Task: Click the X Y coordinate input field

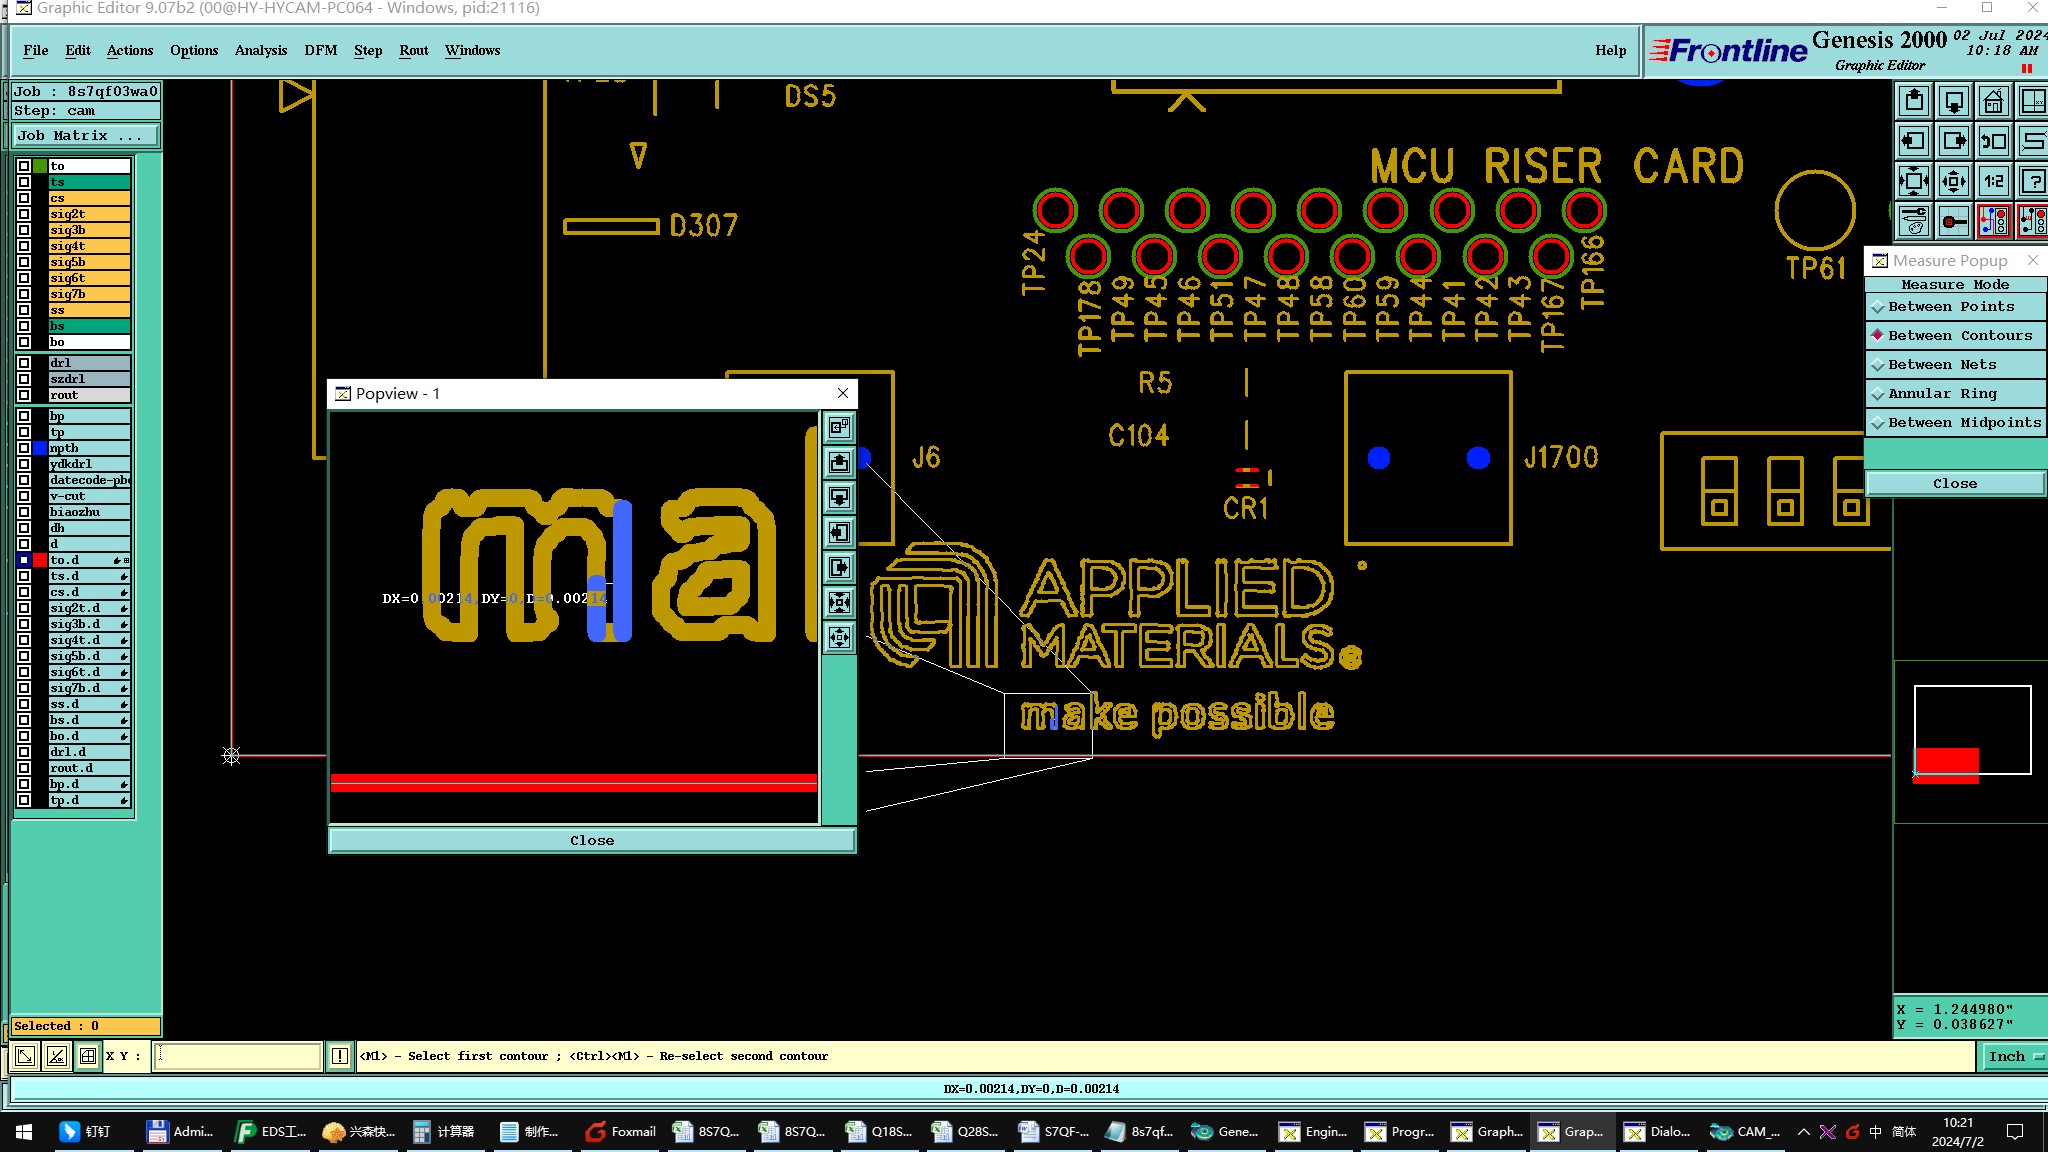Action: [x=237, y=1056]
